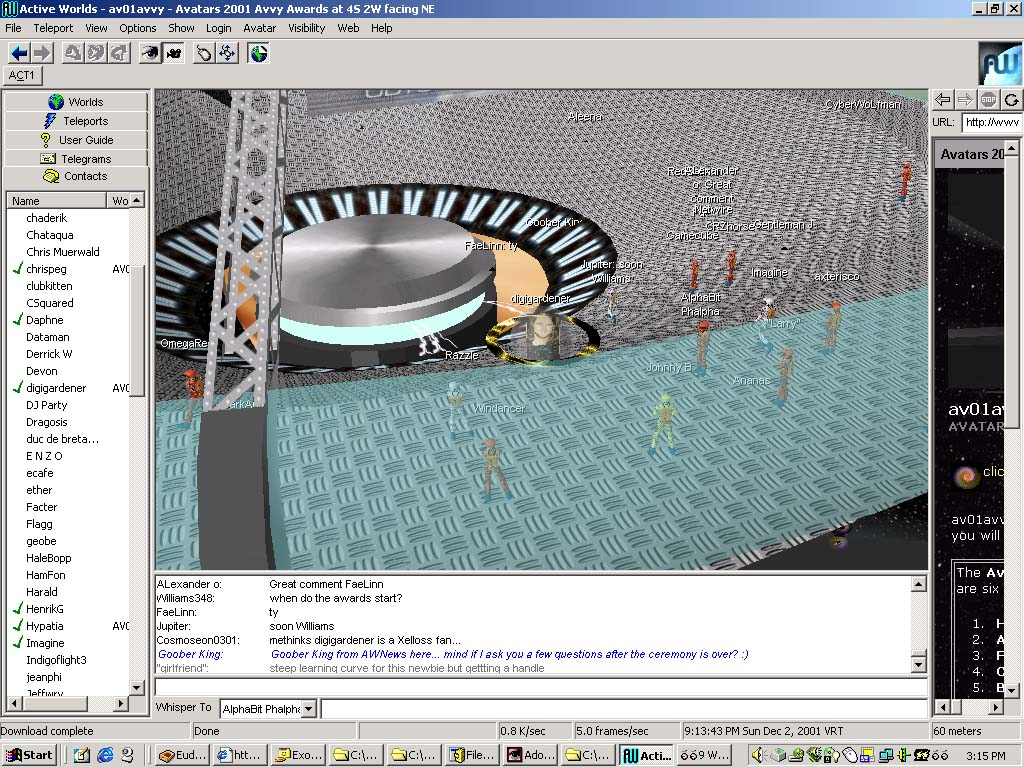Open the Teleport menu
Viewport: 1024px width, 768px height.
53,28
